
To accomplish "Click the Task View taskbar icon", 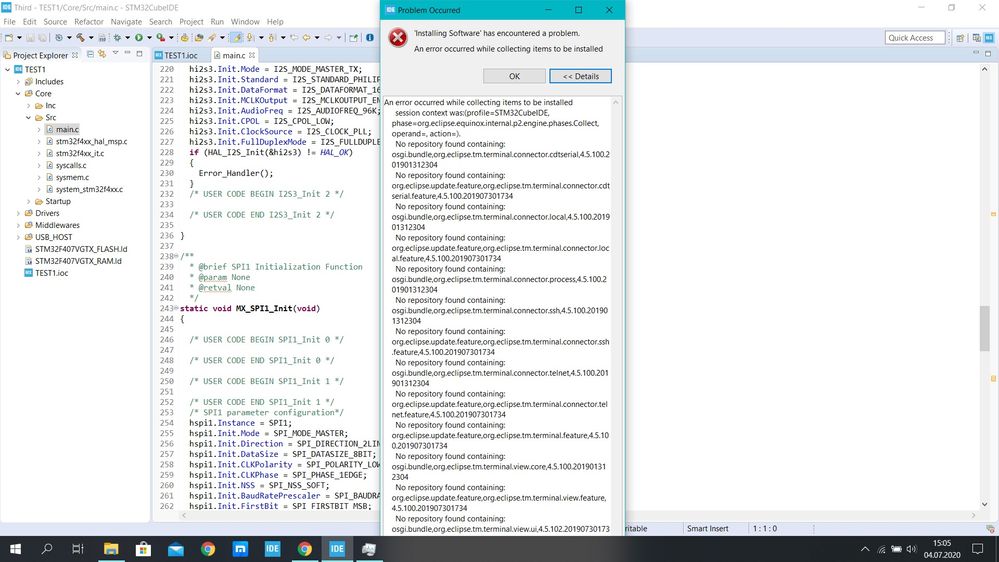I will pos(78,549).
